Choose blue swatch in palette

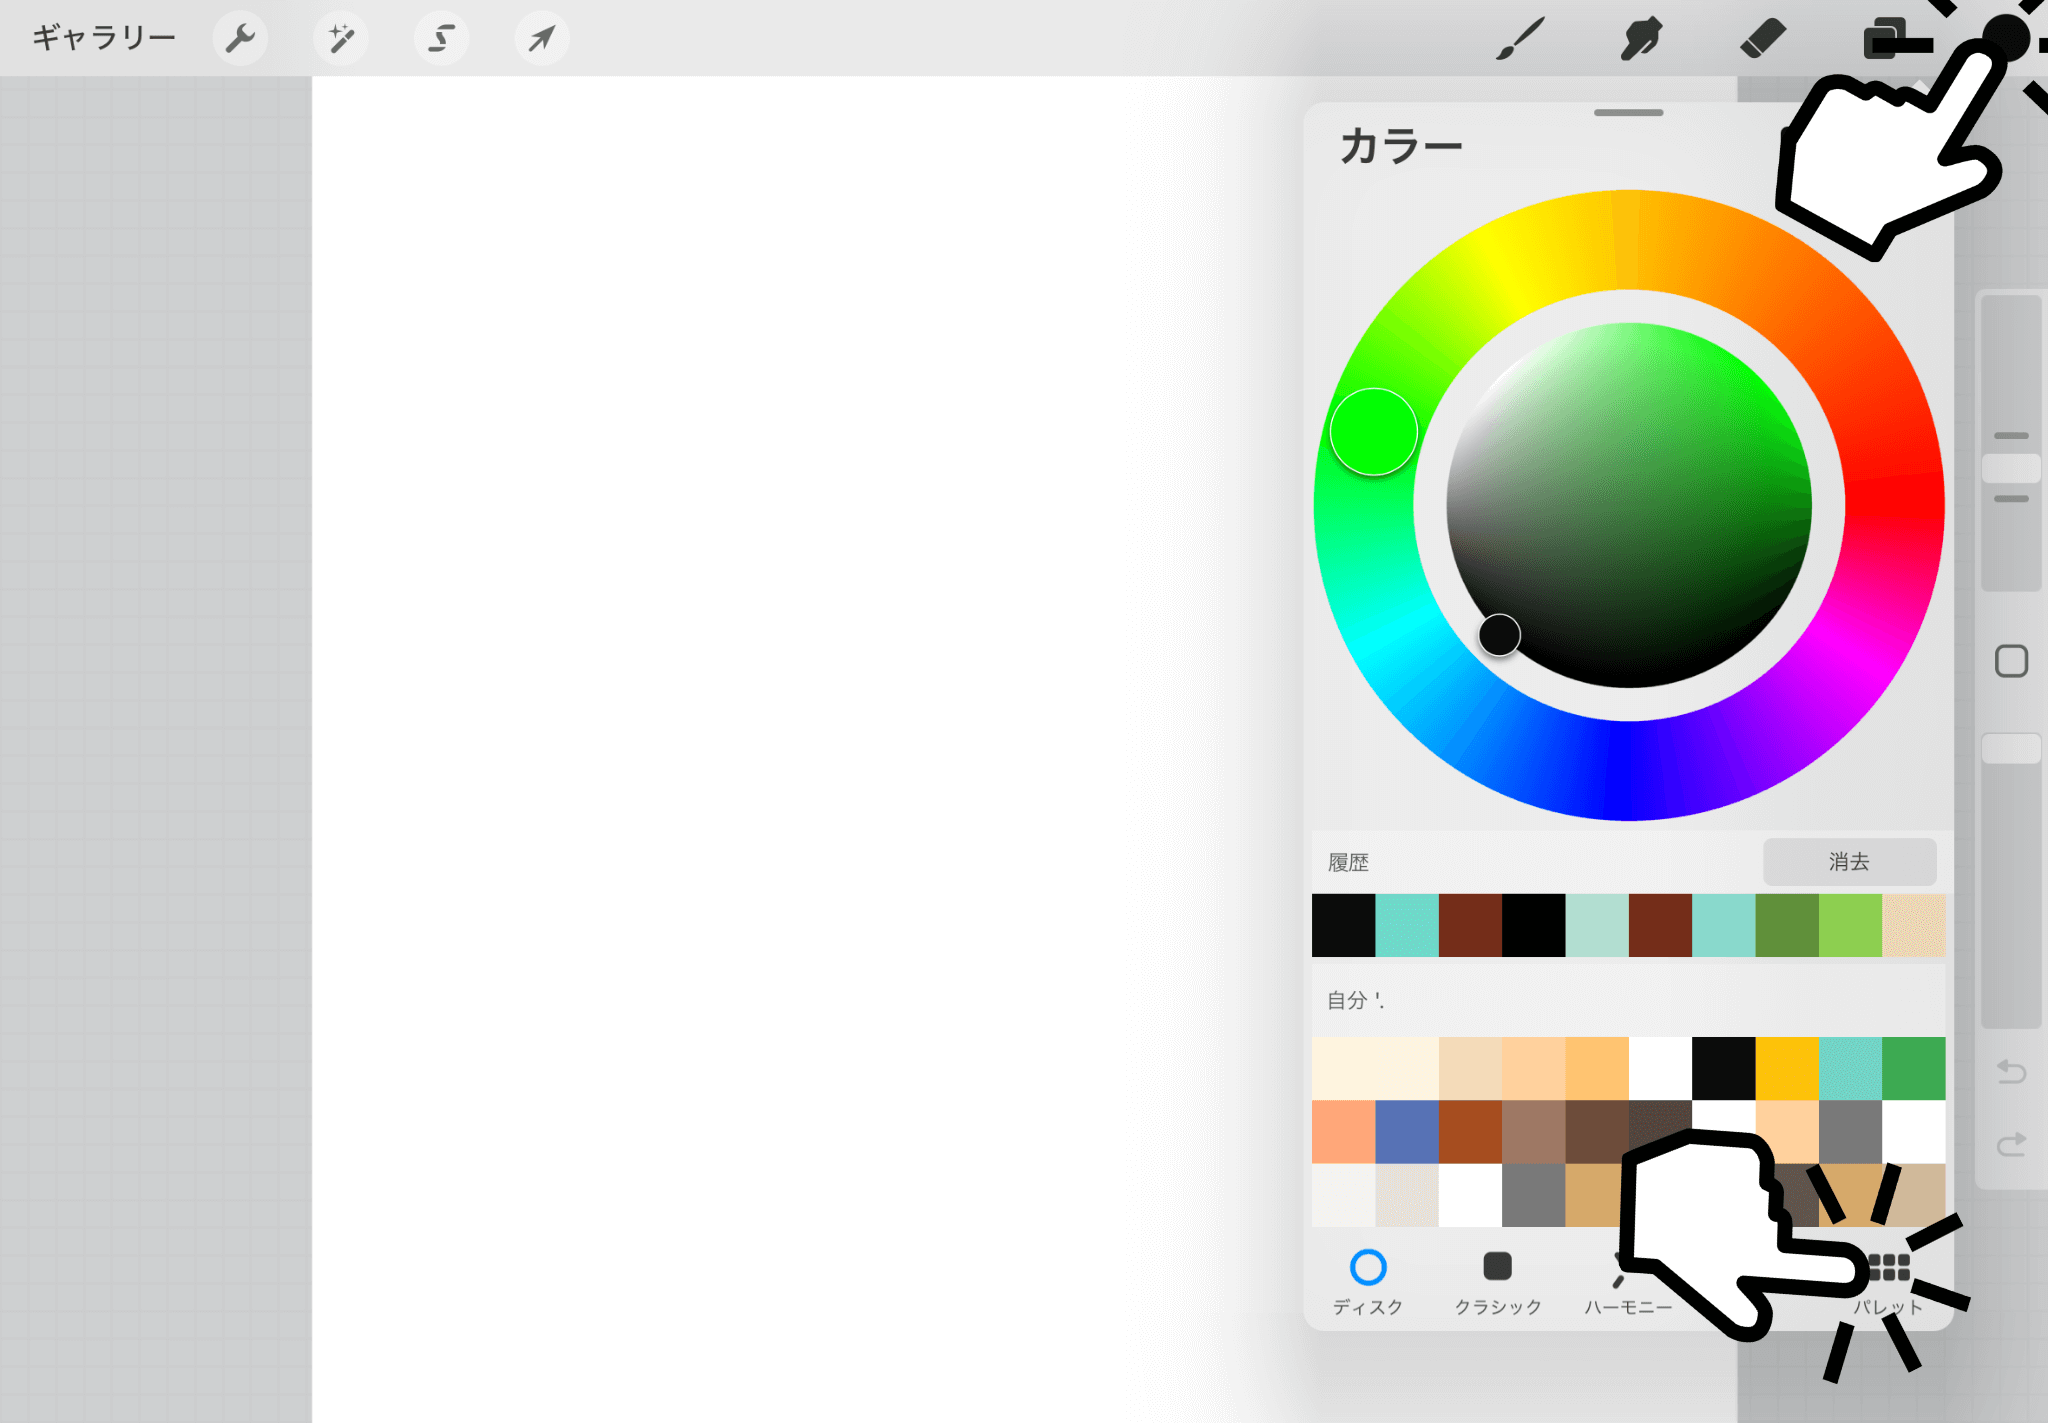tap(1406, 1131)
